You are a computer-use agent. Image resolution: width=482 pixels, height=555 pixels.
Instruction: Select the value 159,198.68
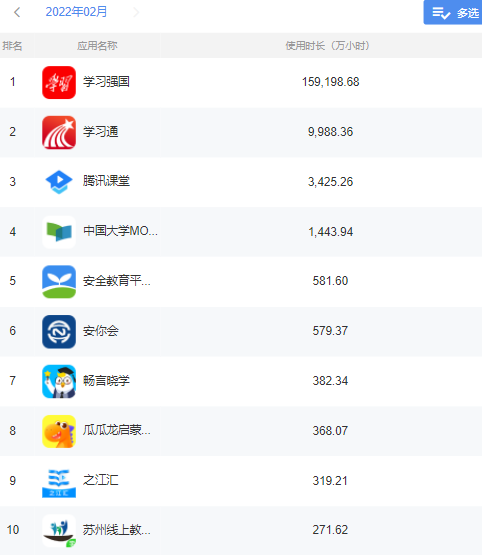[x=331, y=82]
